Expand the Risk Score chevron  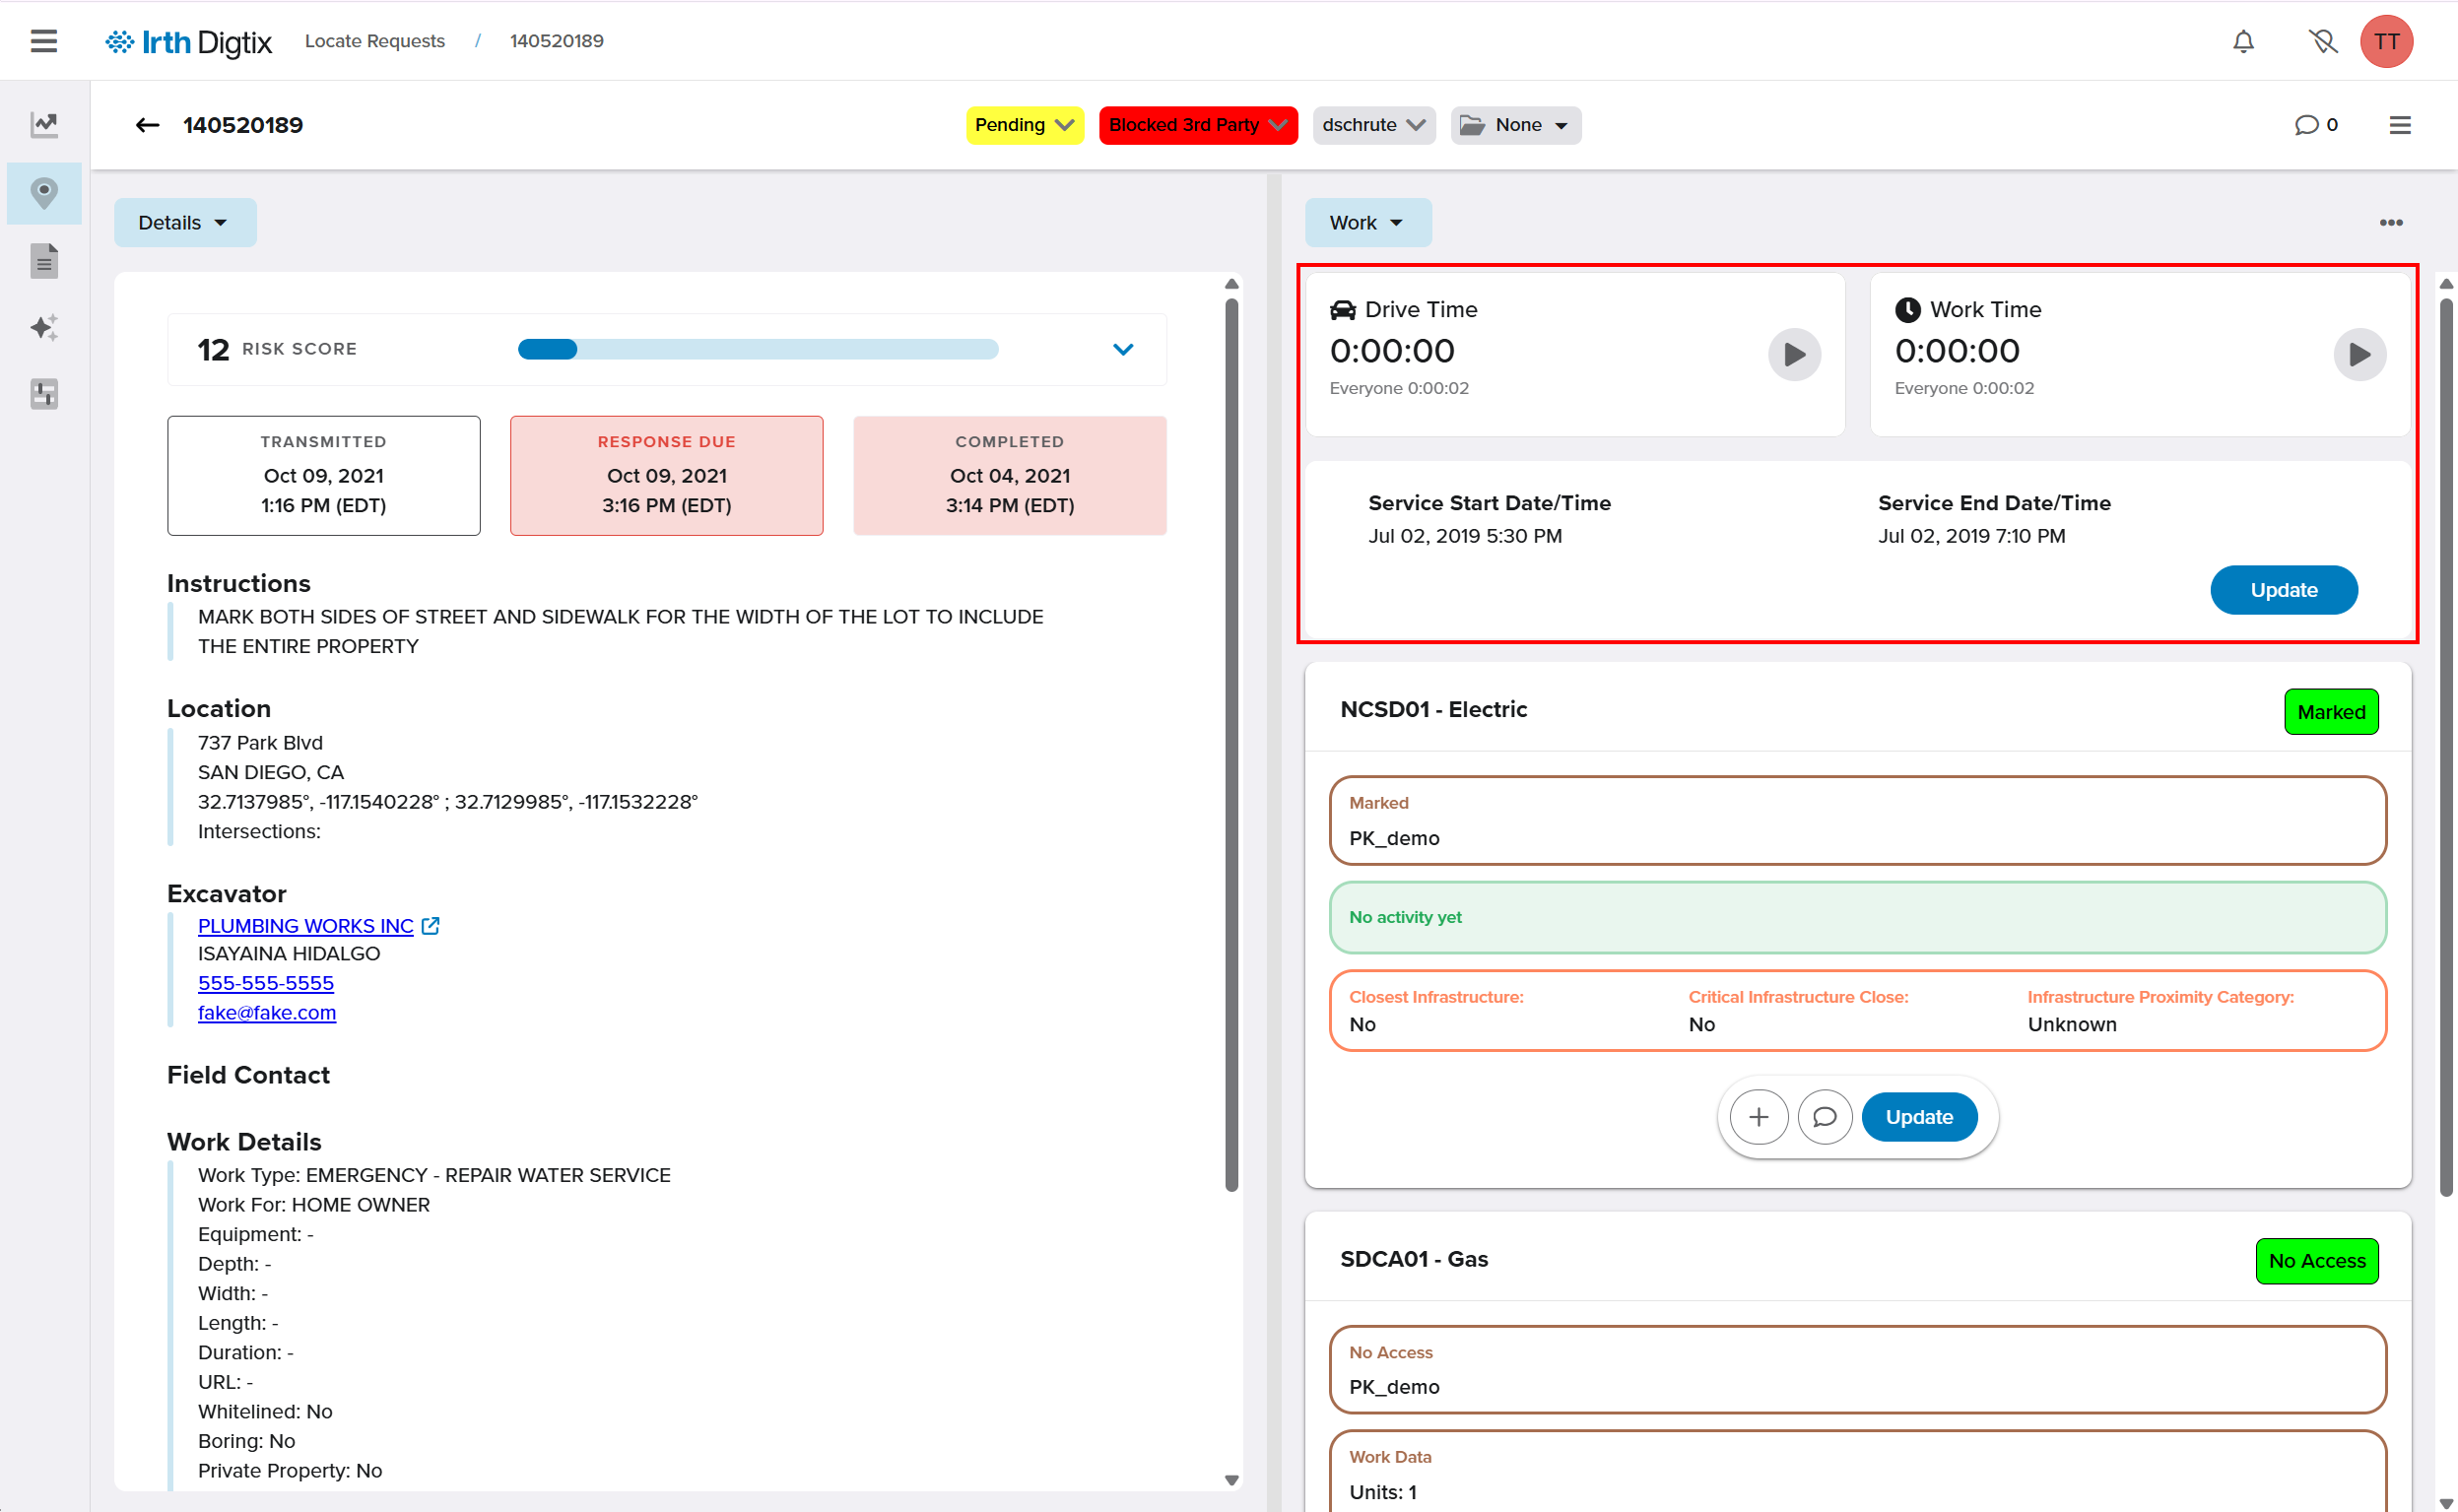tap(1123, 349)
